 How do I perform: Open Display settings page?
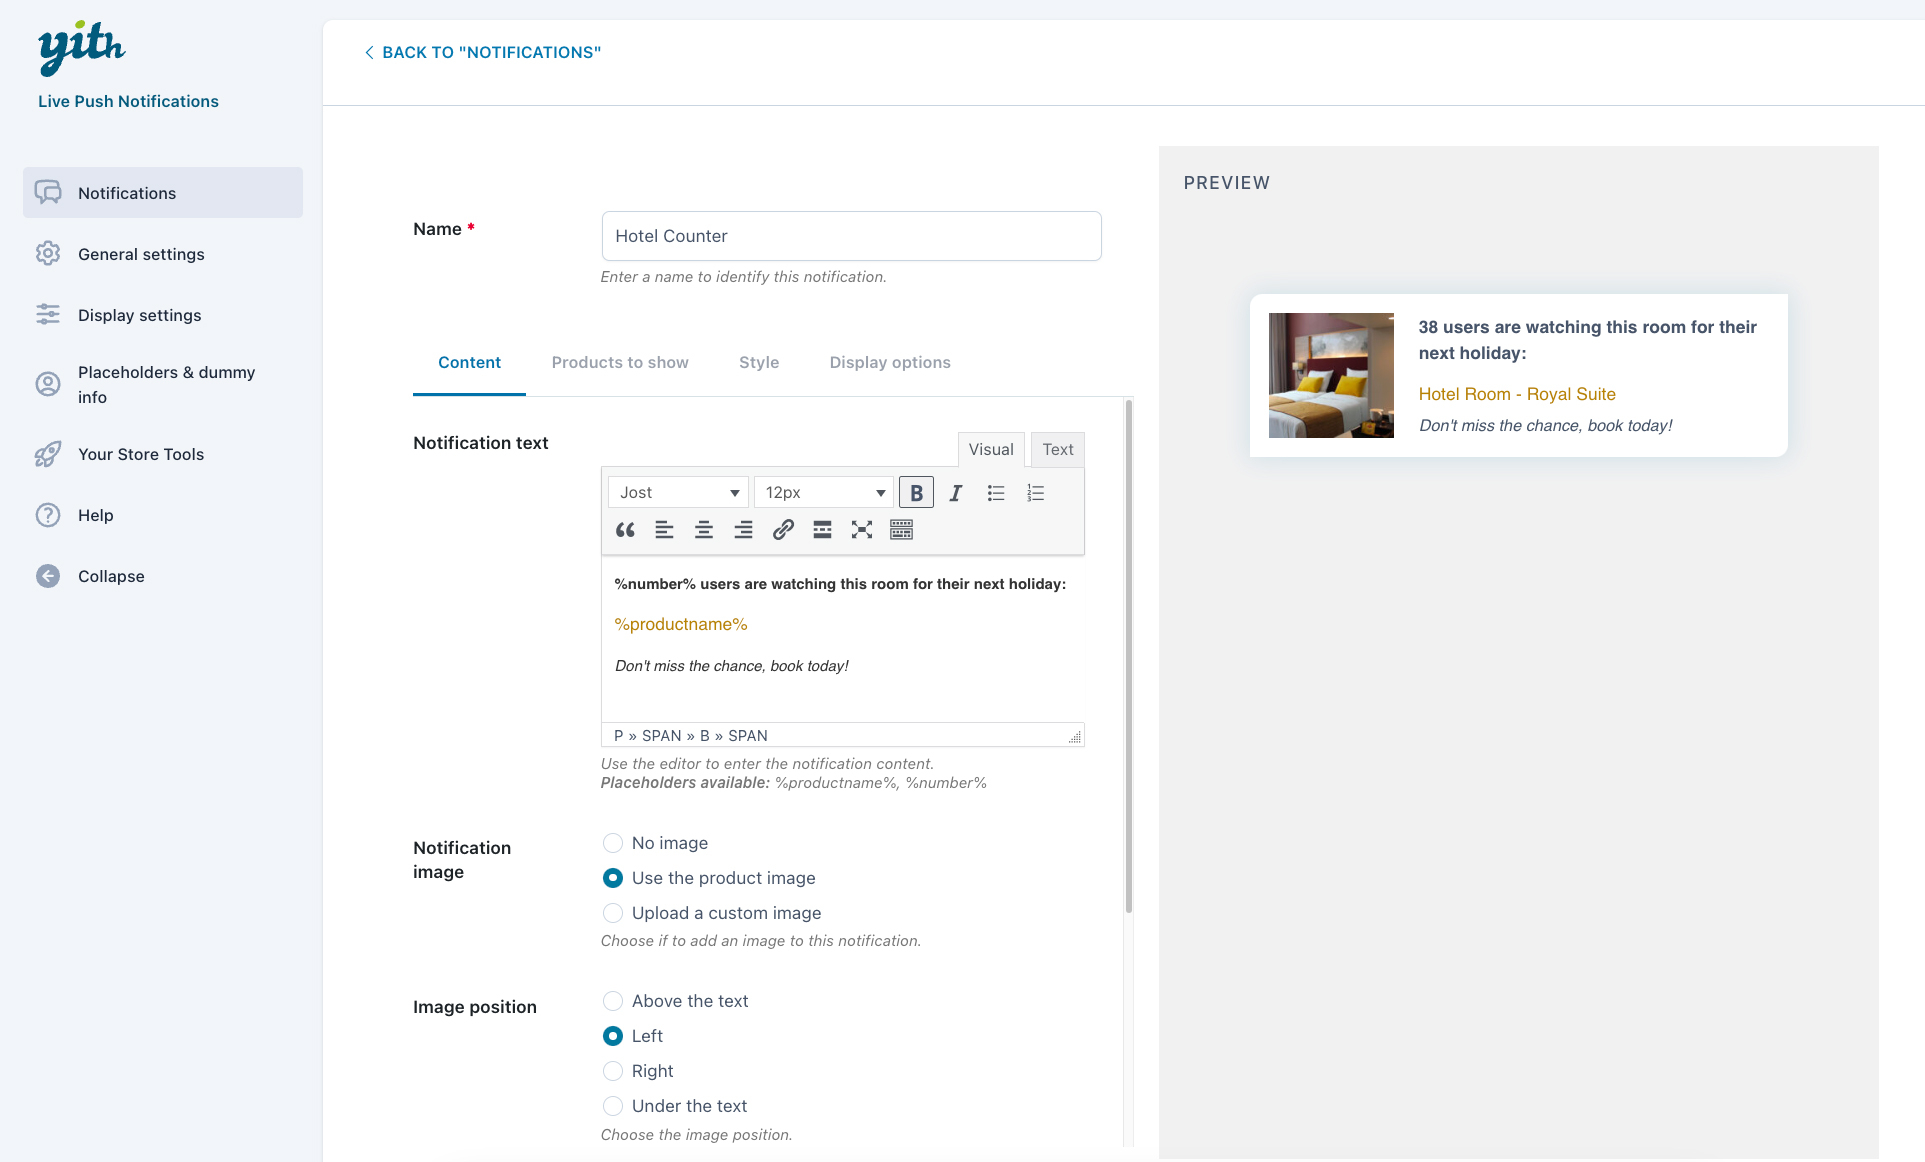[163, 315]
